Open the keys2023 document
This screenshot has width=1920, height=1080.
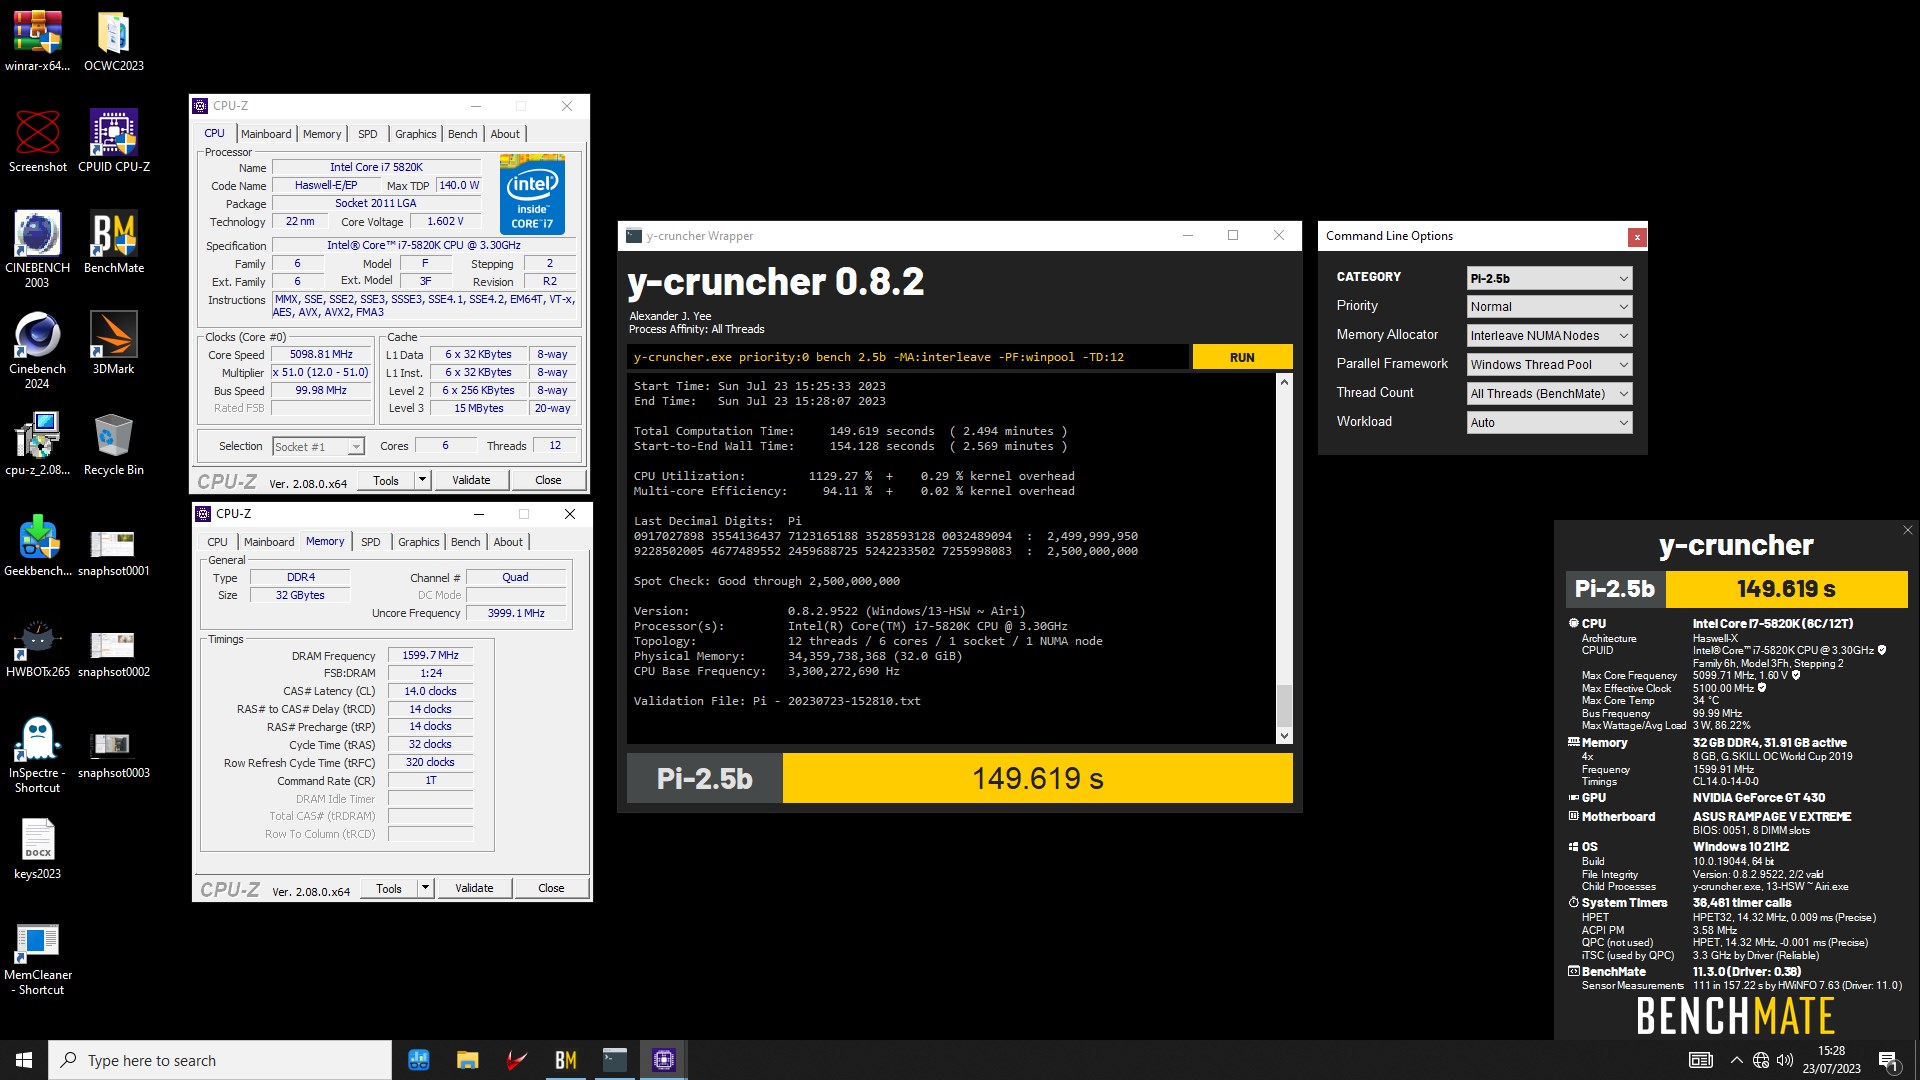37,849
